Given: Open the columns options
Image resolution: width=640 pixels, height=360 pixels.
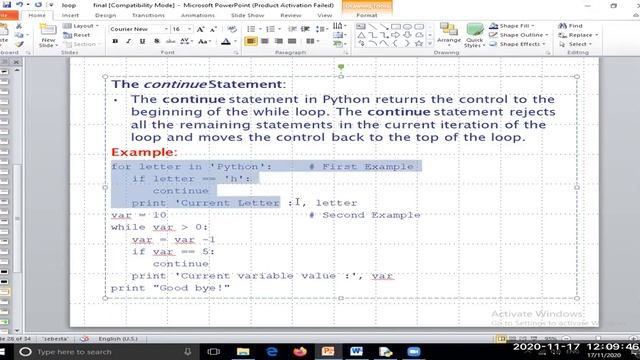Looking at the screenshot, I should (313, 41).
